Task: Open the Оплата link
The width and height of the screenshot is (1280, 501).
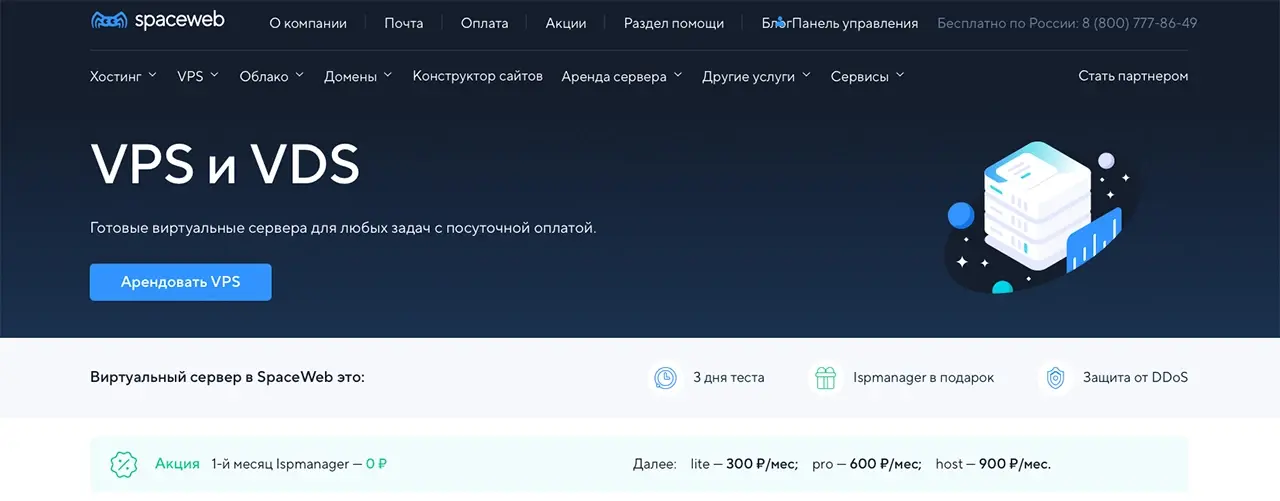Action: tap(485, 23)
